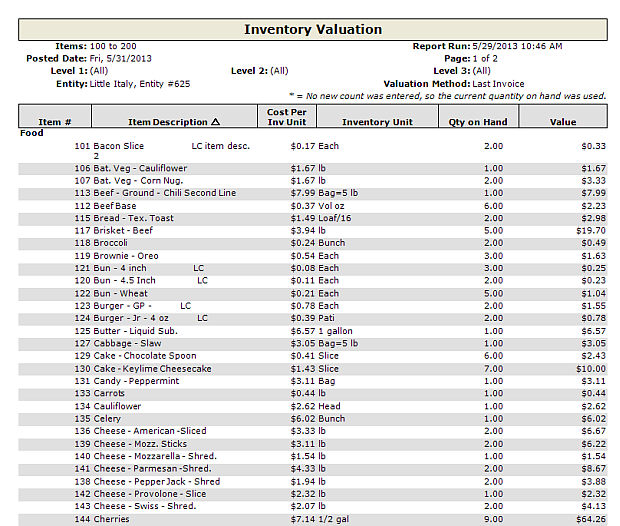Select the Food category heading
This screenshot has width=620, height=526.
(x=32, y=133)
